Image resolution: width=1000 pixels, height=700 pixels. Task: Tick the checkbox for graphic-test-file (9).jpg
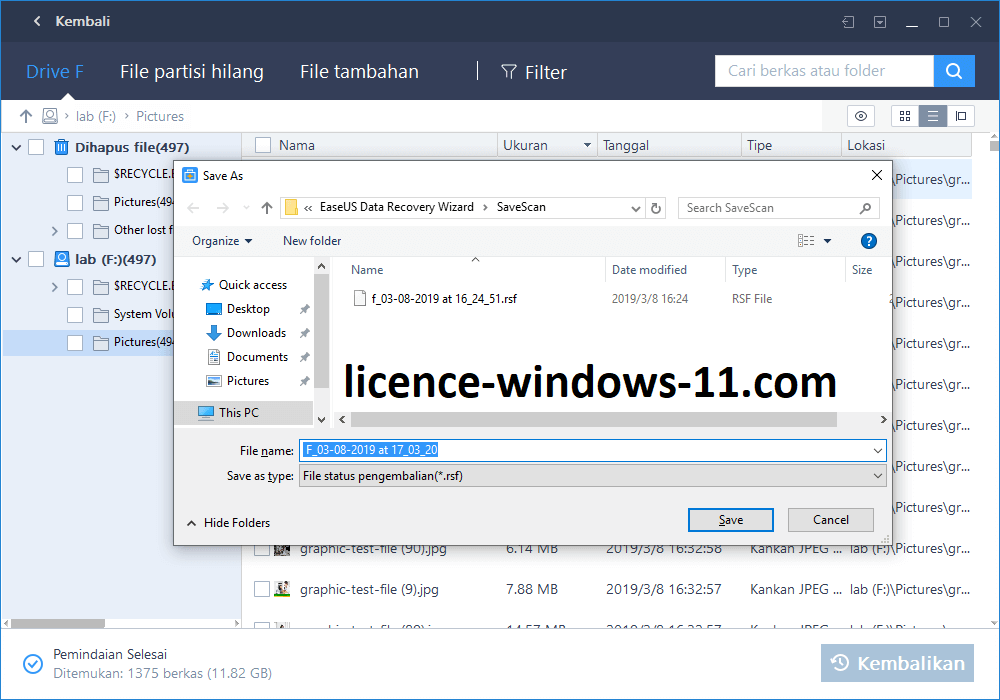click(x=262, y=589)
